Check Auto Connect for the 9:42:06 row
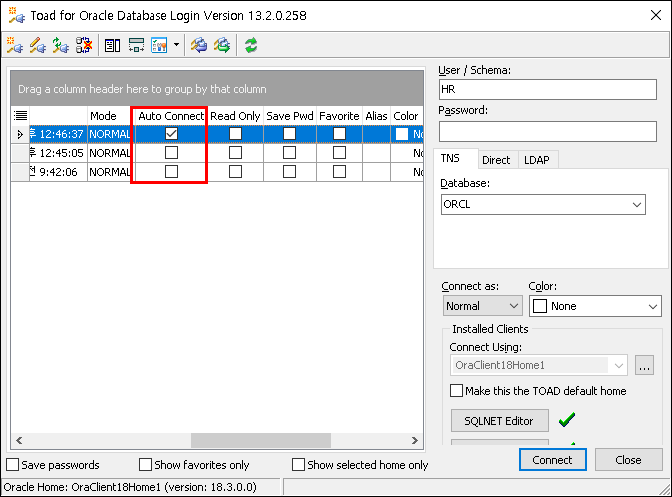The width and height of the screenshot is (672, 497). pyautogui.click(x=171, y=171)
